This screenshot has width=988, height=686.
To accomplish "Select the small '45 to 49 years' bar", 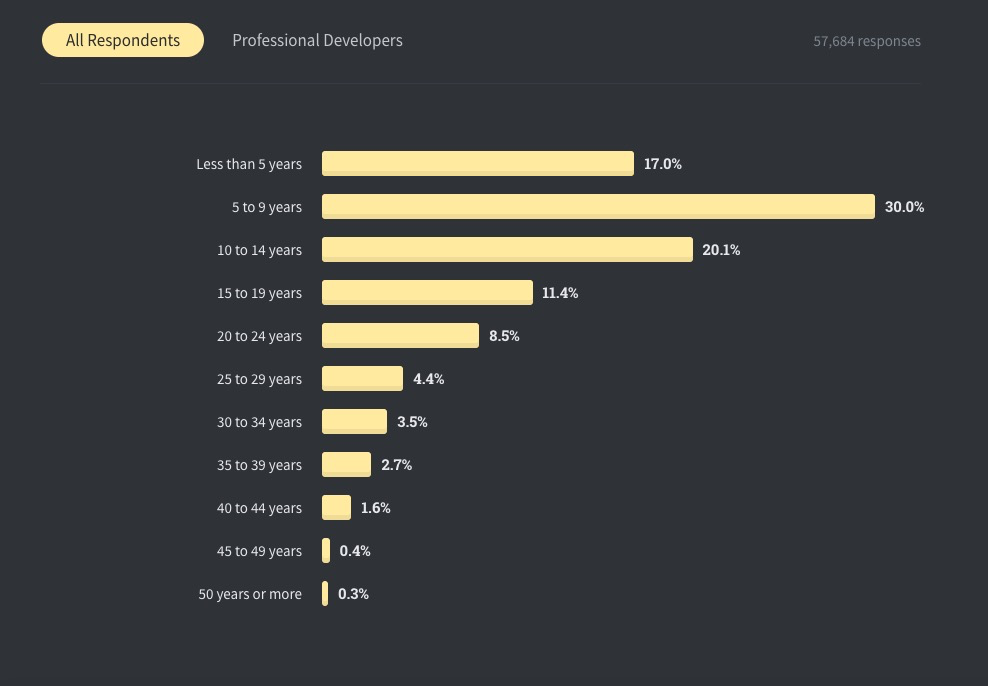I will [x=326, y=550].
